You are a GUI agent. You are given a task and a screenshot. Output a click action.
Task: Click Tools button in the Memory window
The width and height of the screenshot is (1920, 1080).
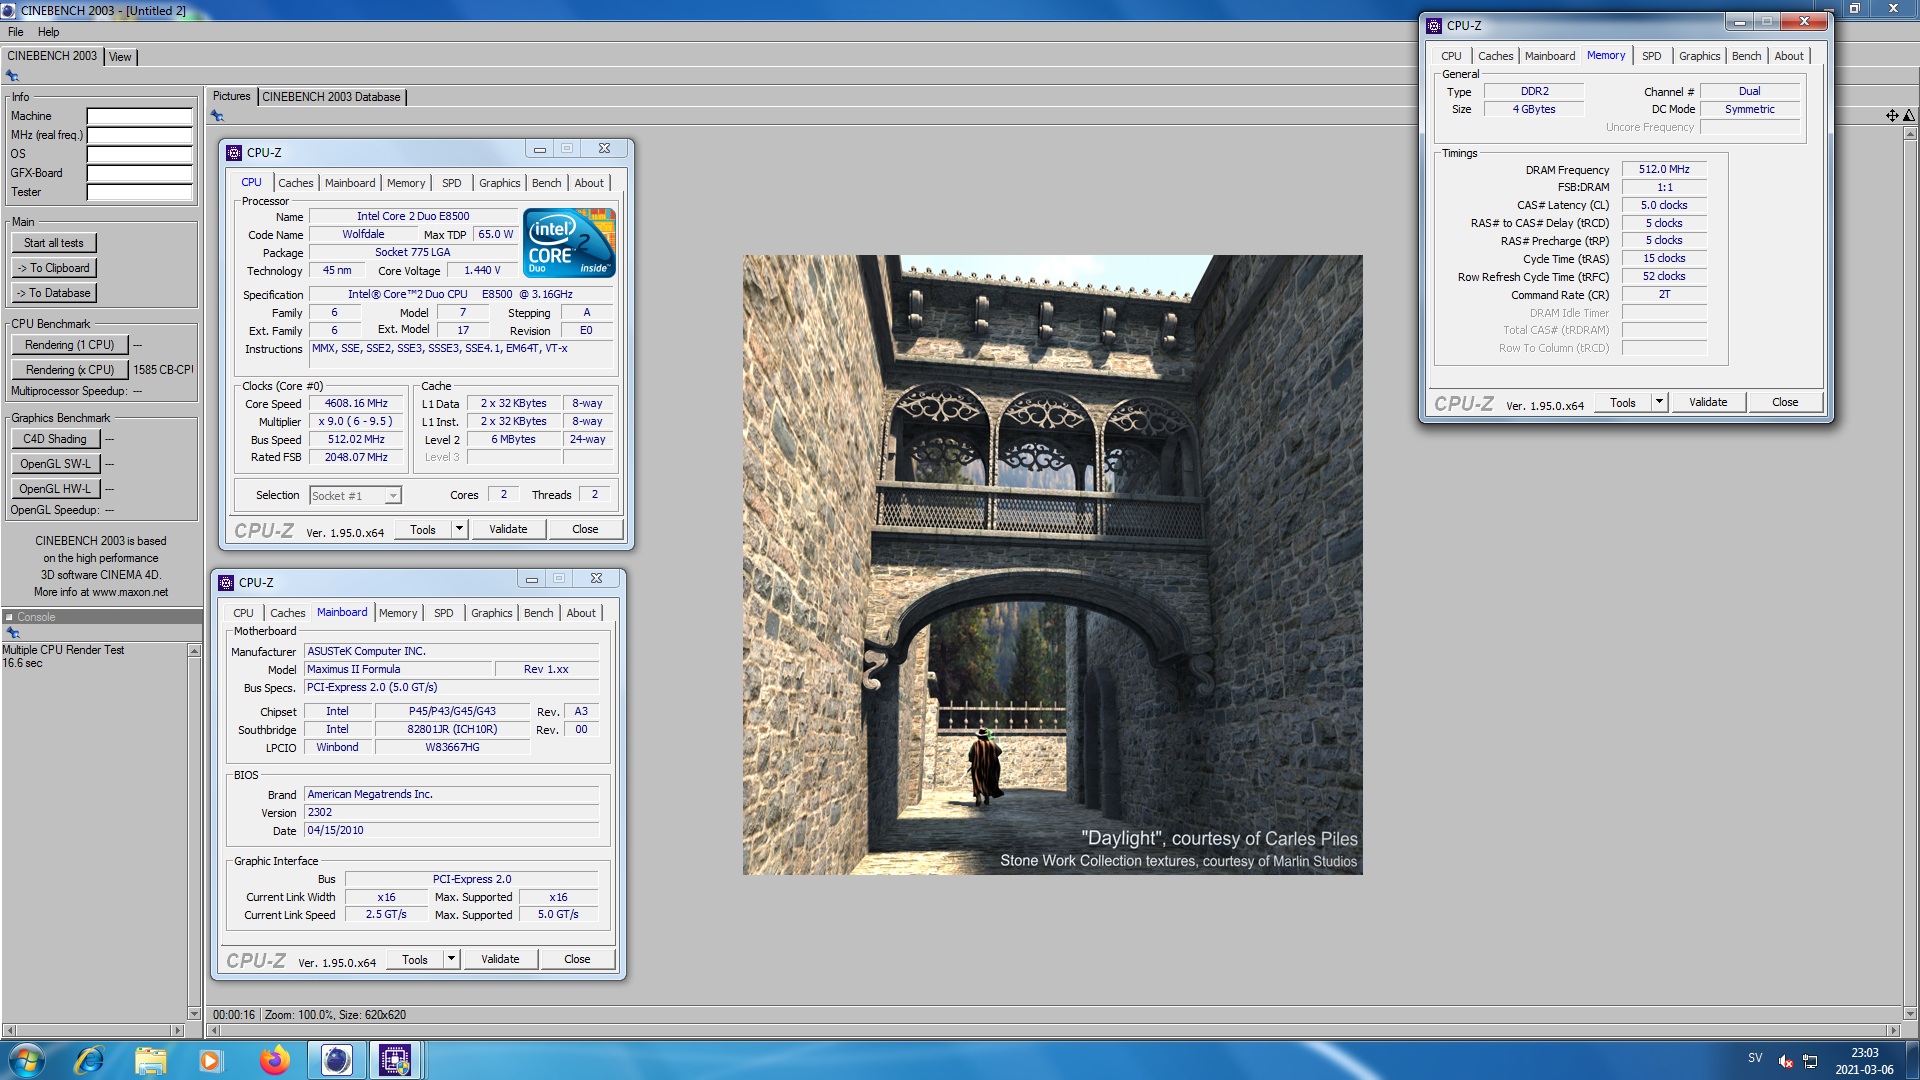(x=1623, y=402)
